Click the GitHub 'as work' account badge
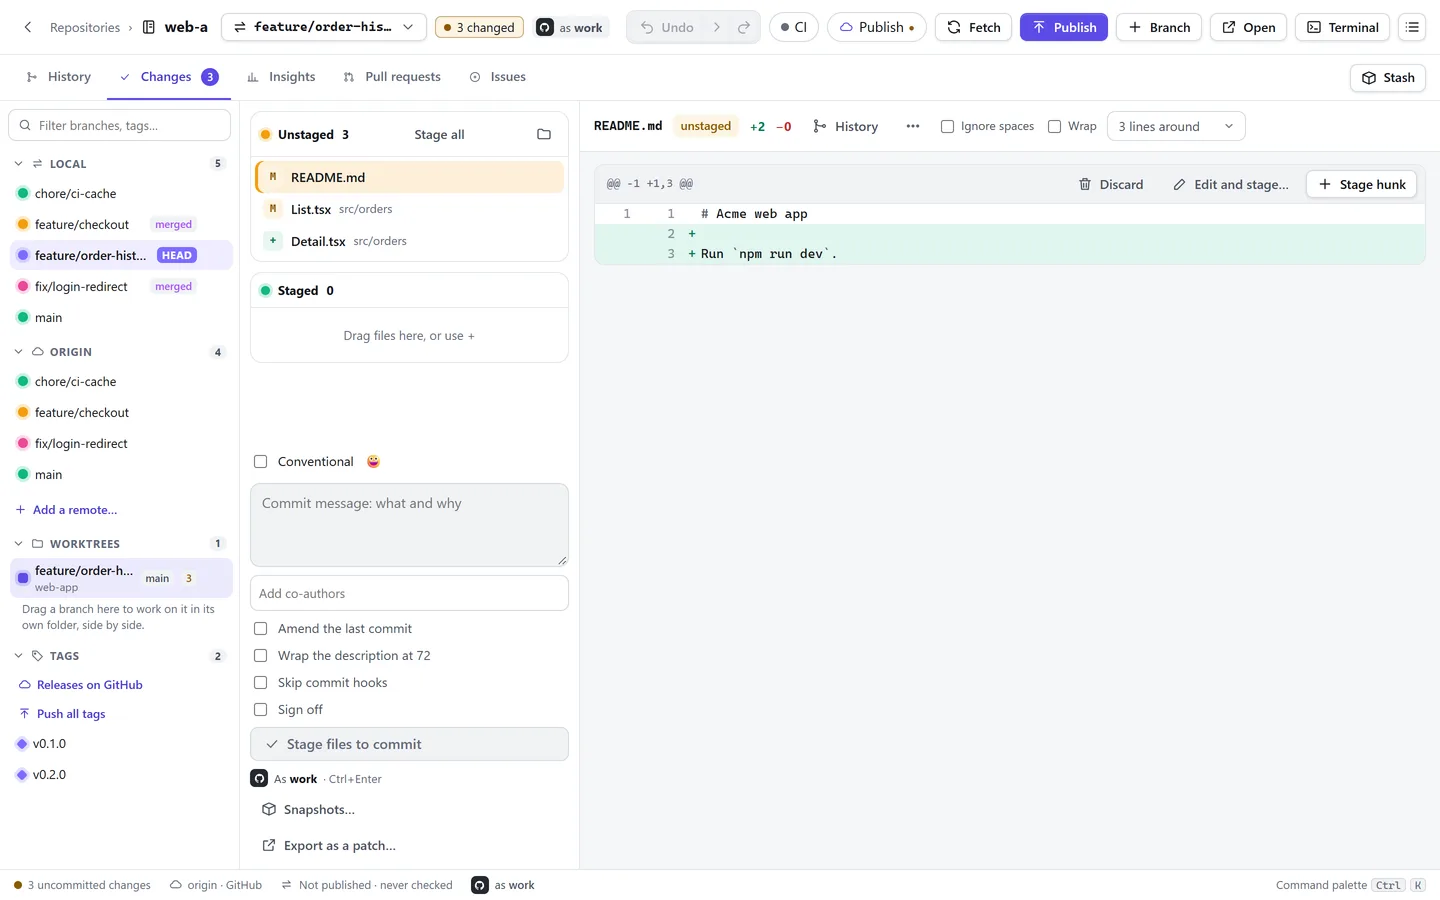 pos(572,27)
